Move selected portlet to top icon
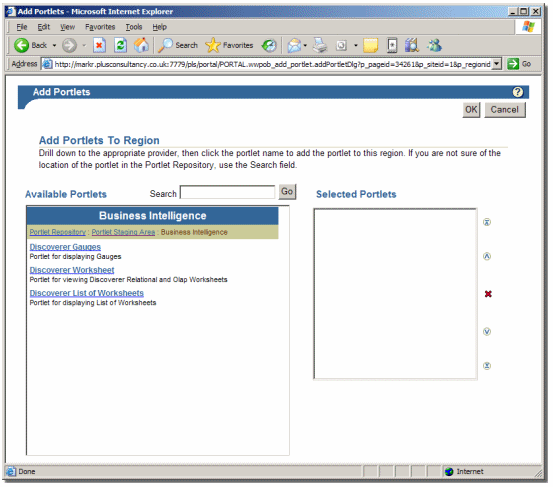553x487 pixels. pyautogui.click(x=487, y=222)
